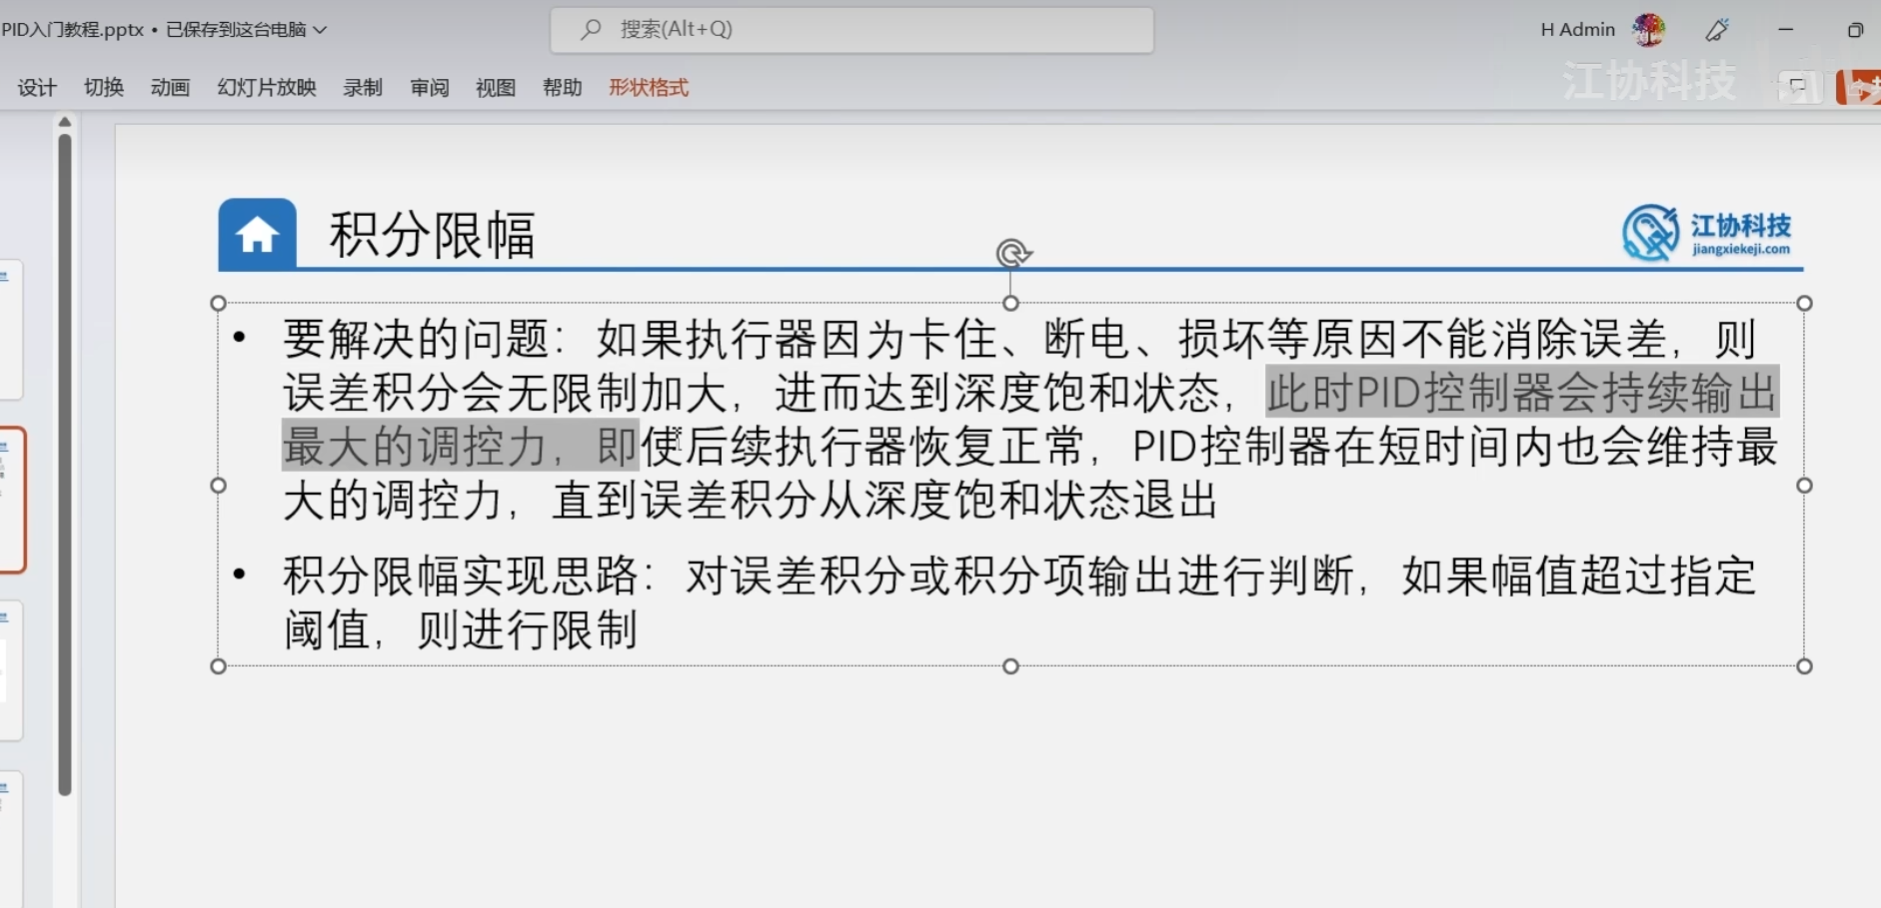Click the text 则进行限制
1881x908 pixels.
click(x=527, y=630)
